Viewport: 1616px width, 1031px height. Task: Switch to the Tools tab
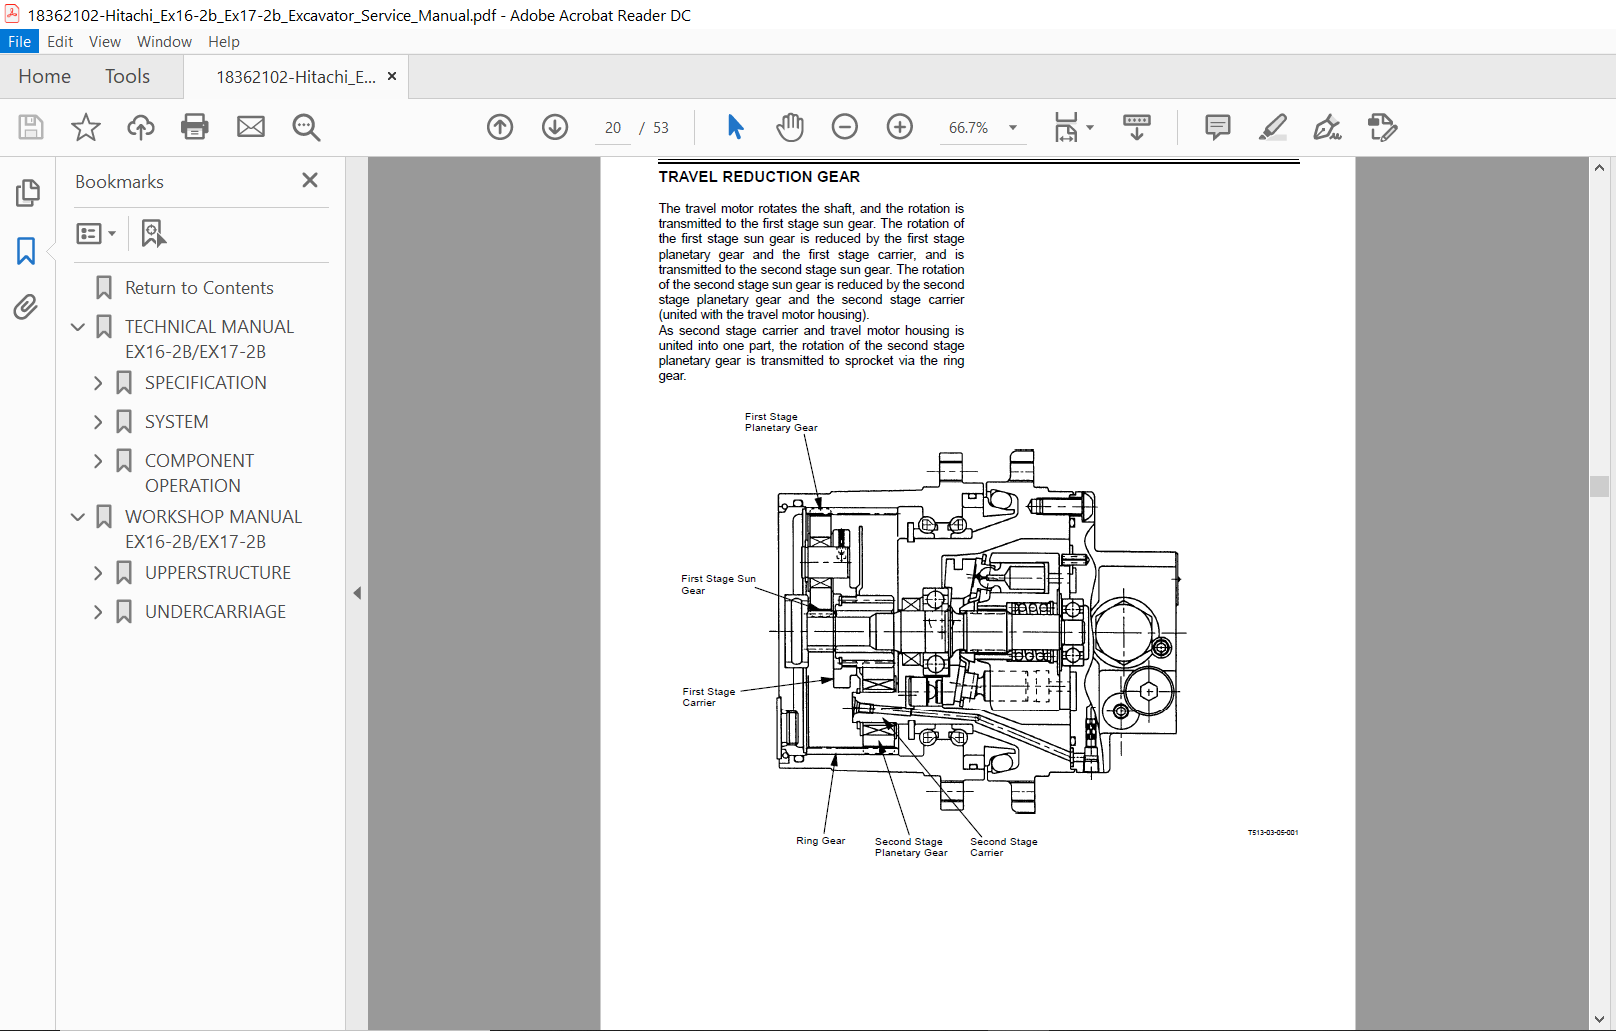(x=127, y=76)
